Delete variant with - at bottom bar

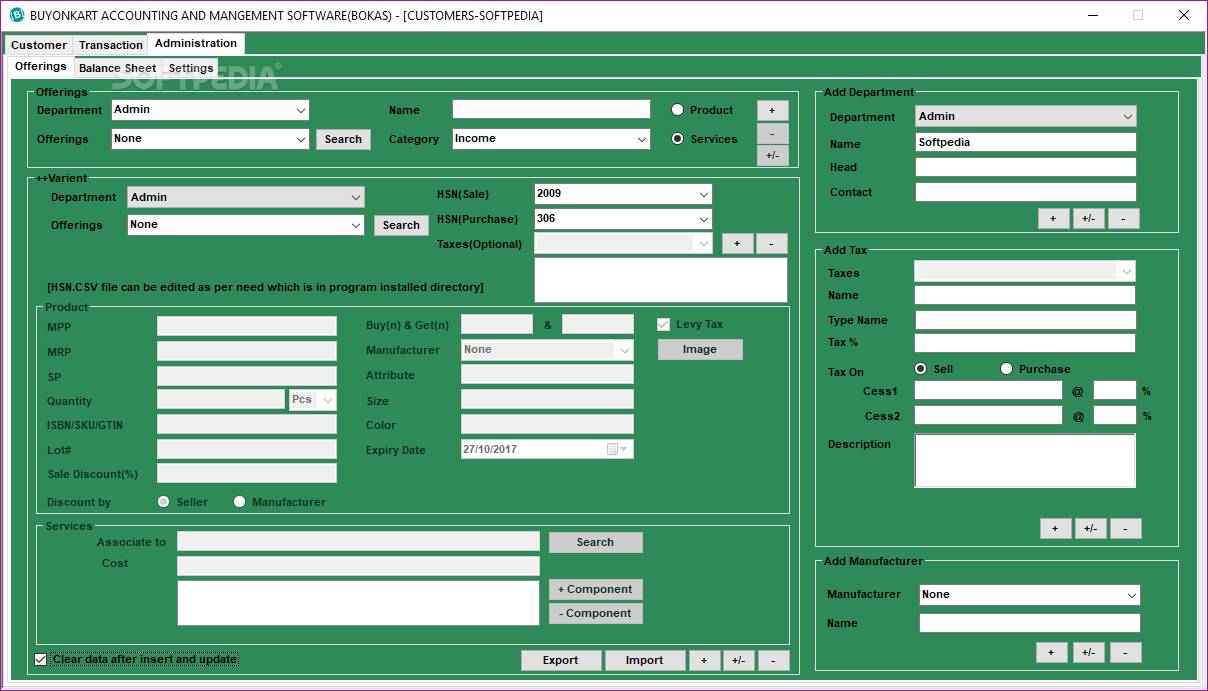point(773,660)
